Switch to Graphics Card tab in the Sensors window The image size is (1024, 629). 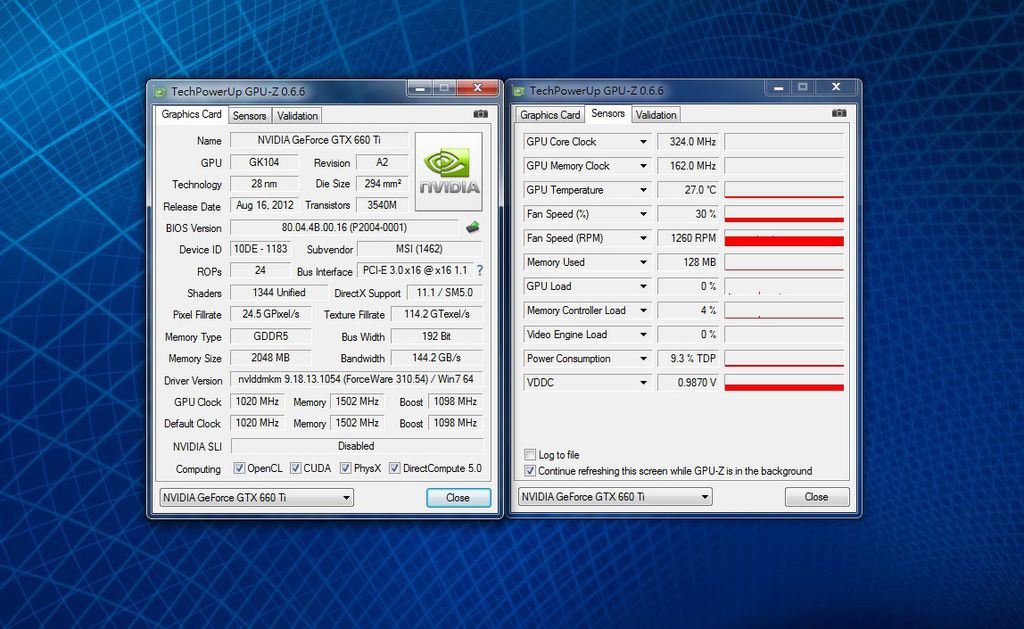550,115
